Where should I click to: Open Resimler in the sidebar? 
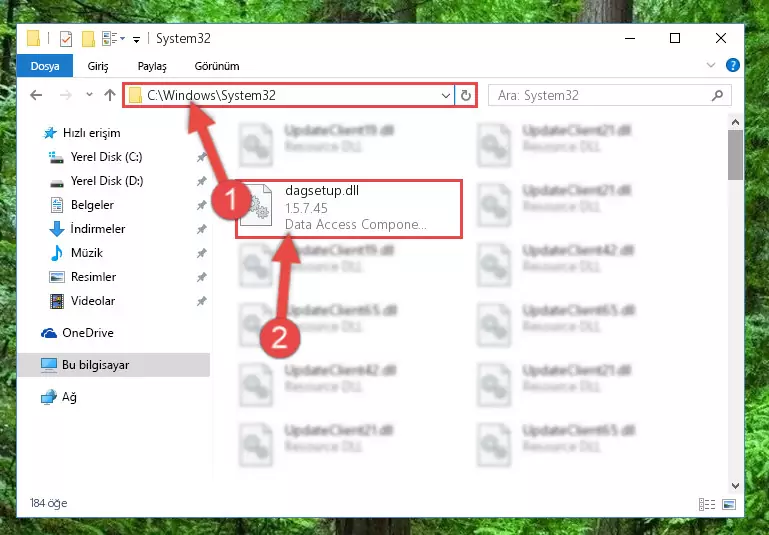point(93,277)
